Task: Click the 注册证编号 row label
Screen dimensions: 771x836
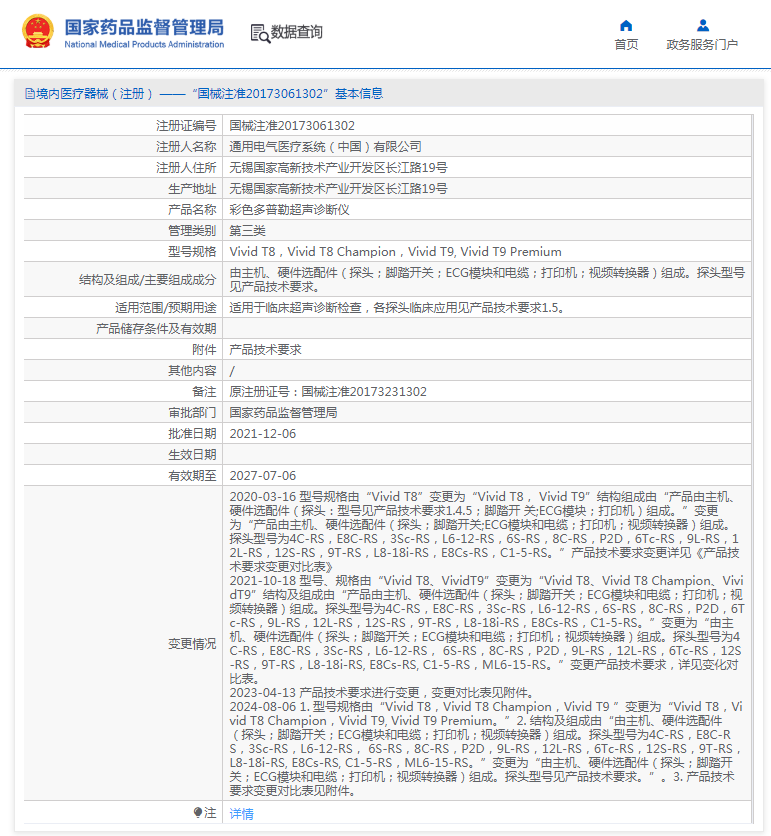Action: [186, 125]
